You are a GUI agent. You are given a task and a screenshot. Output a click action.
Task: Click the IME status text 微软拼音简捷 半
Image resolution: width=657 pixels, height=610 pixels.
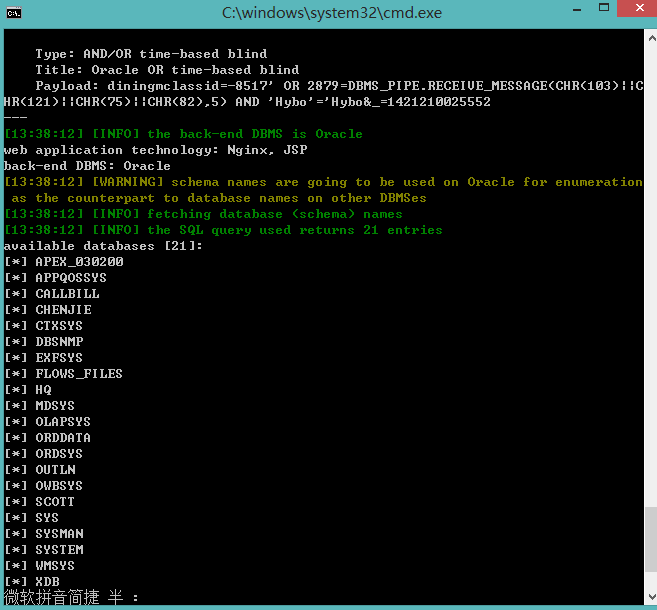pos(64,597)
